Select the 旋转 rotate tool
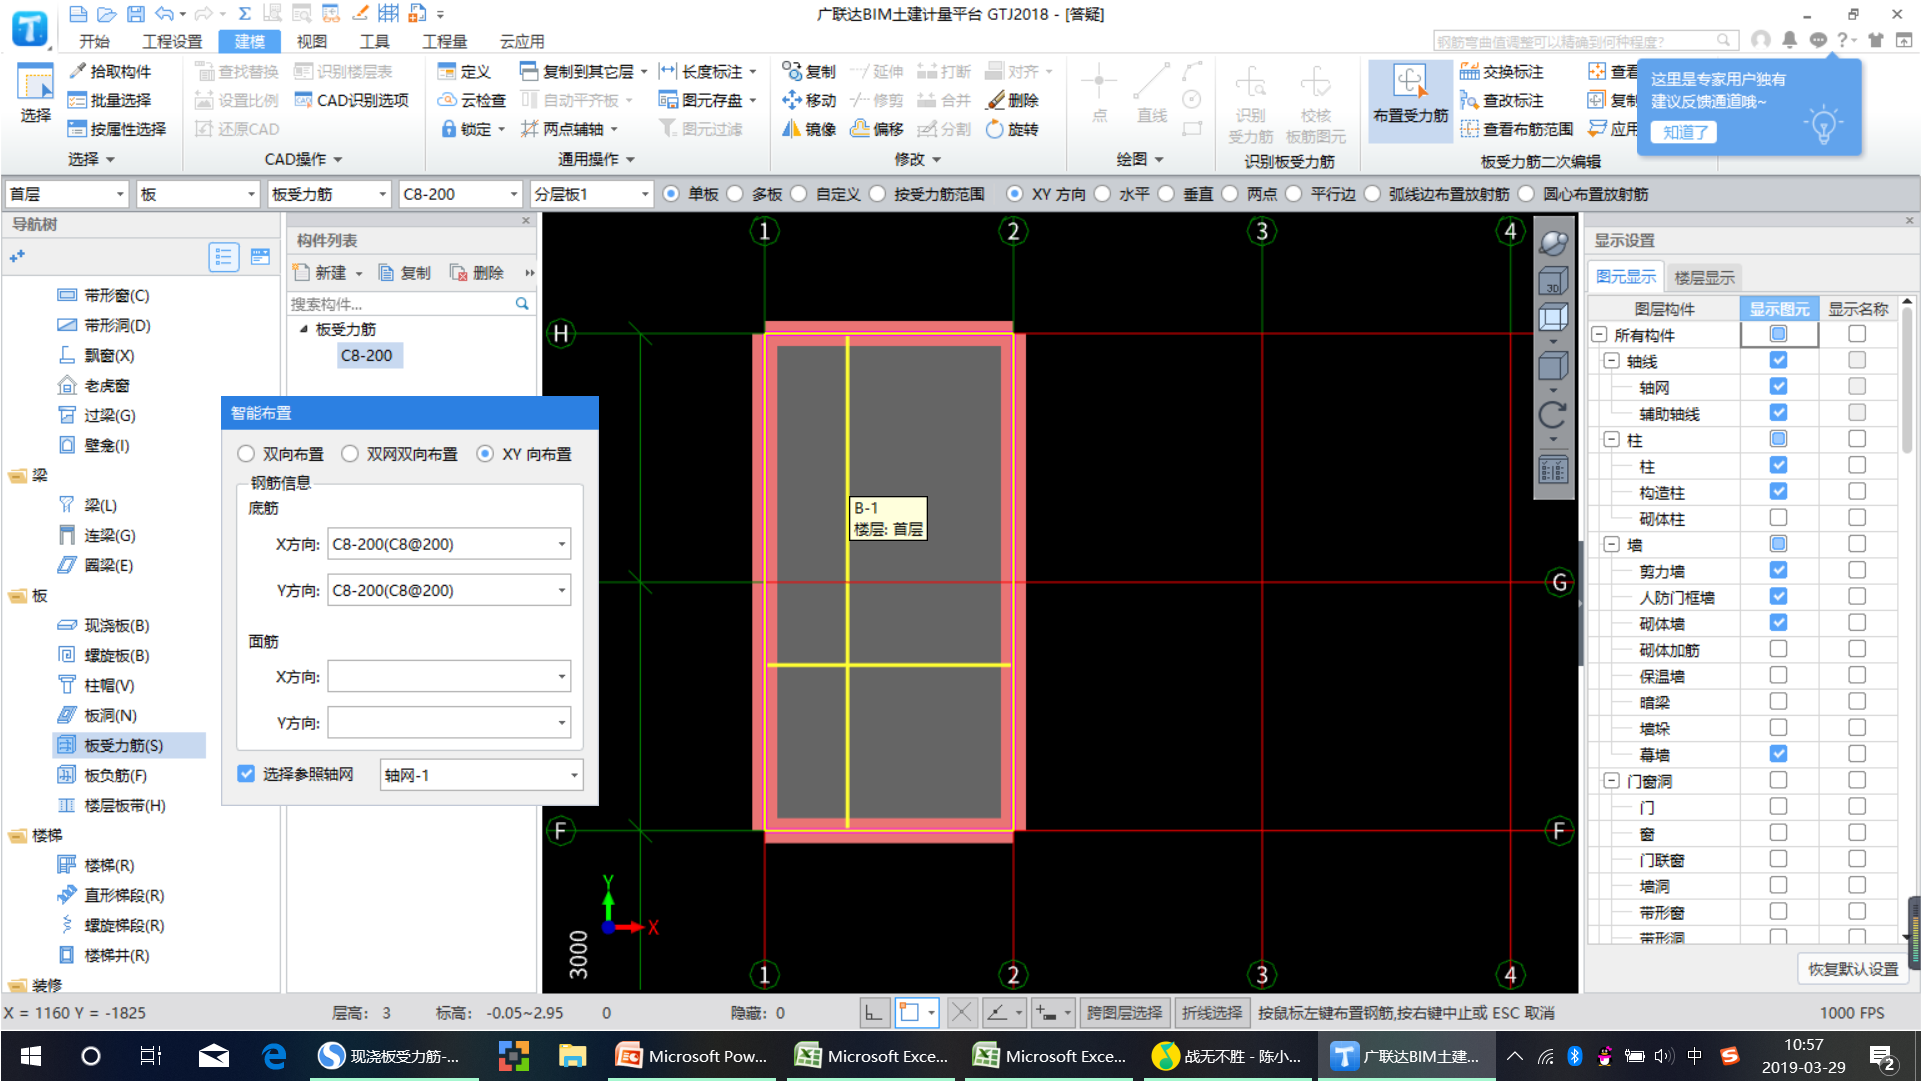The width and height of the screenshot is (1922, 1082). 1012,129
